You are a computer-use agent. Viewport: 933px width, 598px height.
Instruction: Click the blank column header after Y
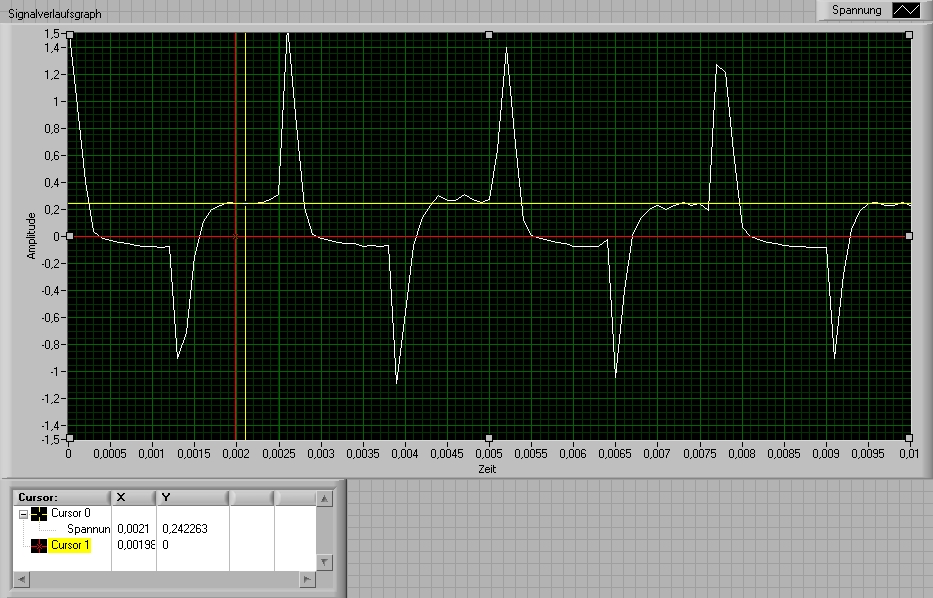pos(252,497)
